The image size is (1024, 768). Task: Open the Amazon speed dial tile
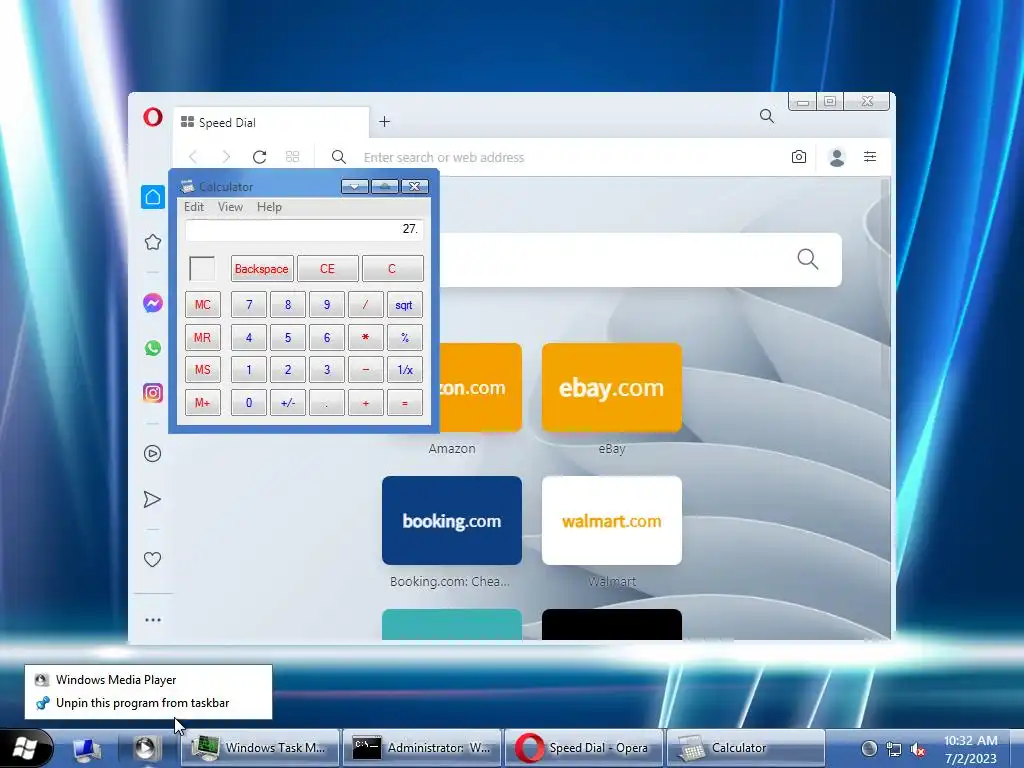481,388
